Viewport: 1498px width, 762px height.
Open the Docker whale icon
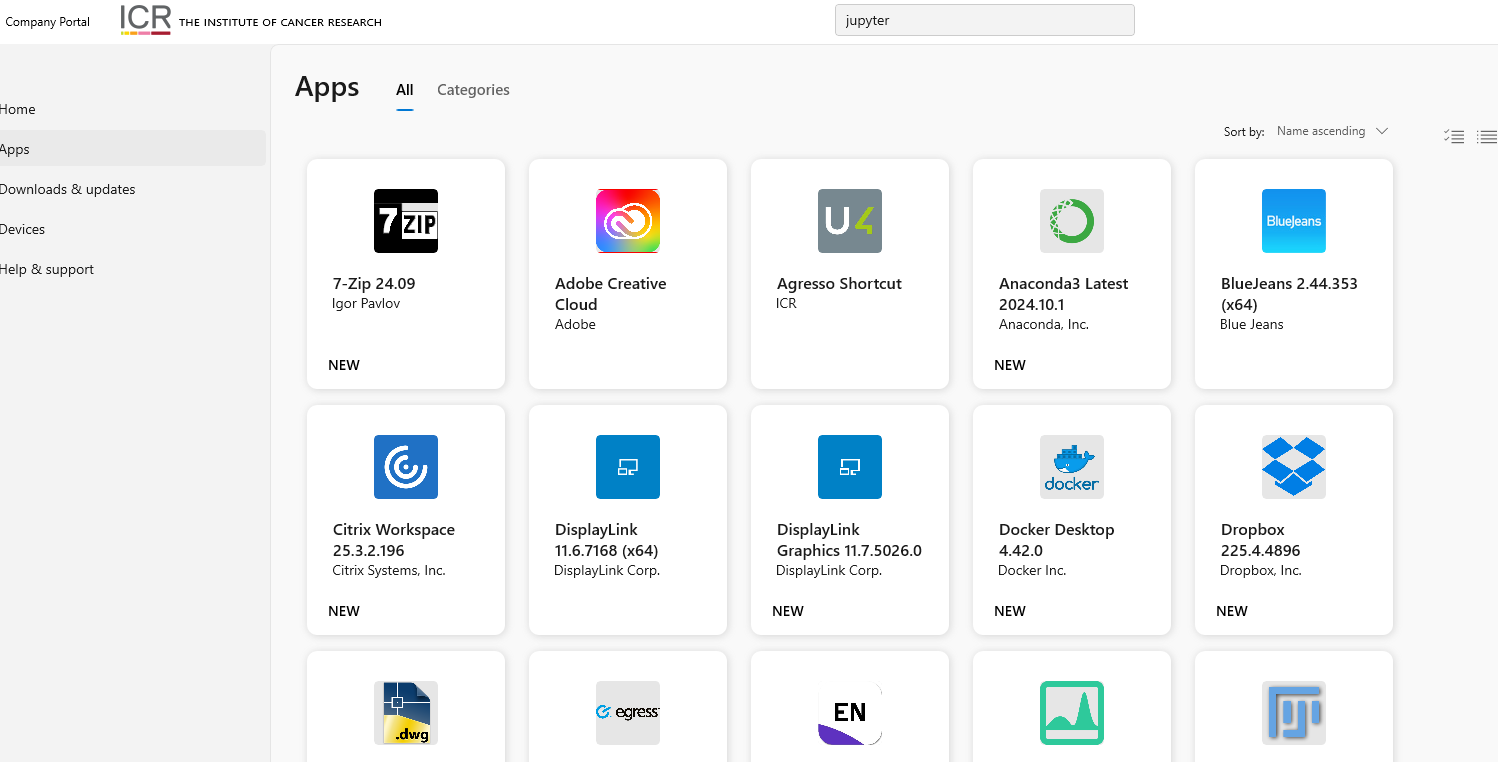pyautogui.click(x=1072, y=467)
